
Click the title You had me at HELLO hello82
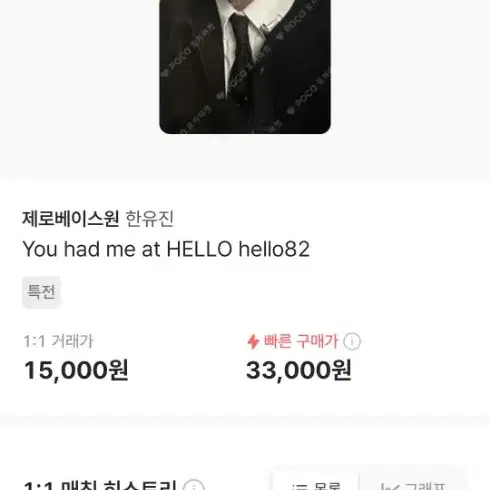point(166,249)
